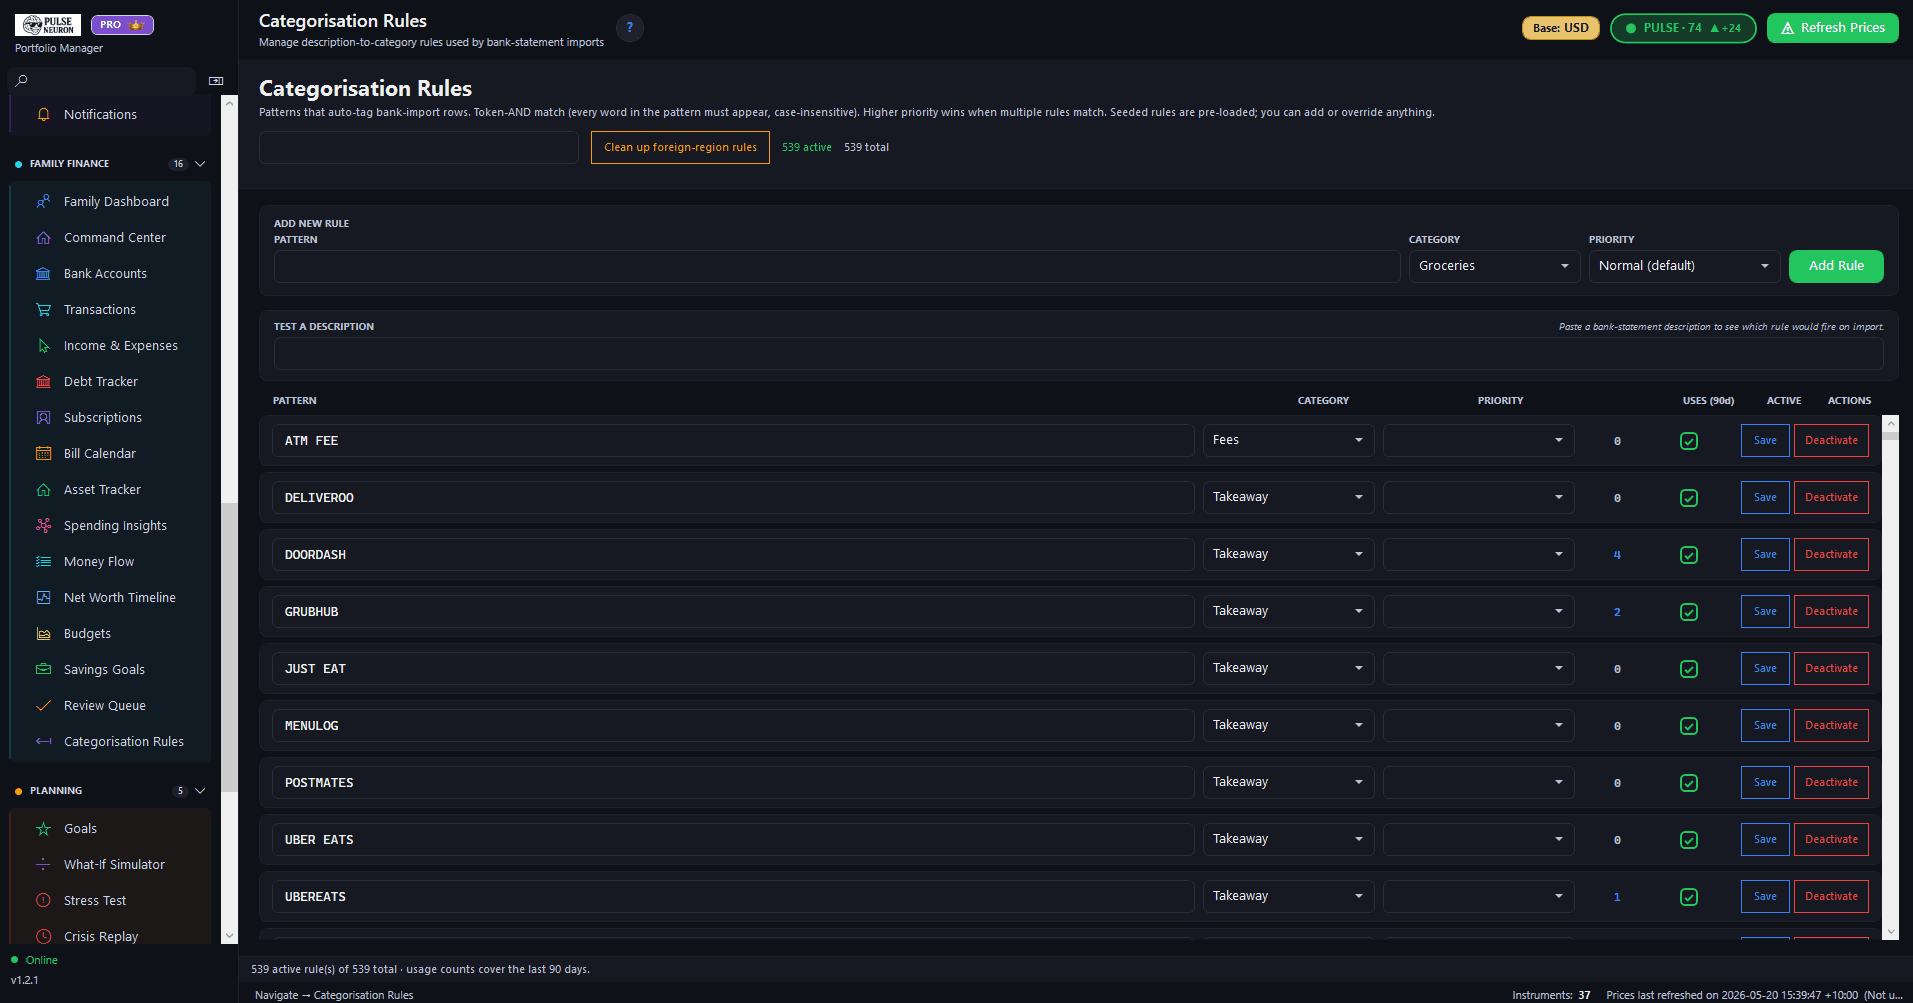The image size is (1913, 1003).
Task: Open the new rule Category dropdown showing Groceries
Action: click(x=1494, y=266)
